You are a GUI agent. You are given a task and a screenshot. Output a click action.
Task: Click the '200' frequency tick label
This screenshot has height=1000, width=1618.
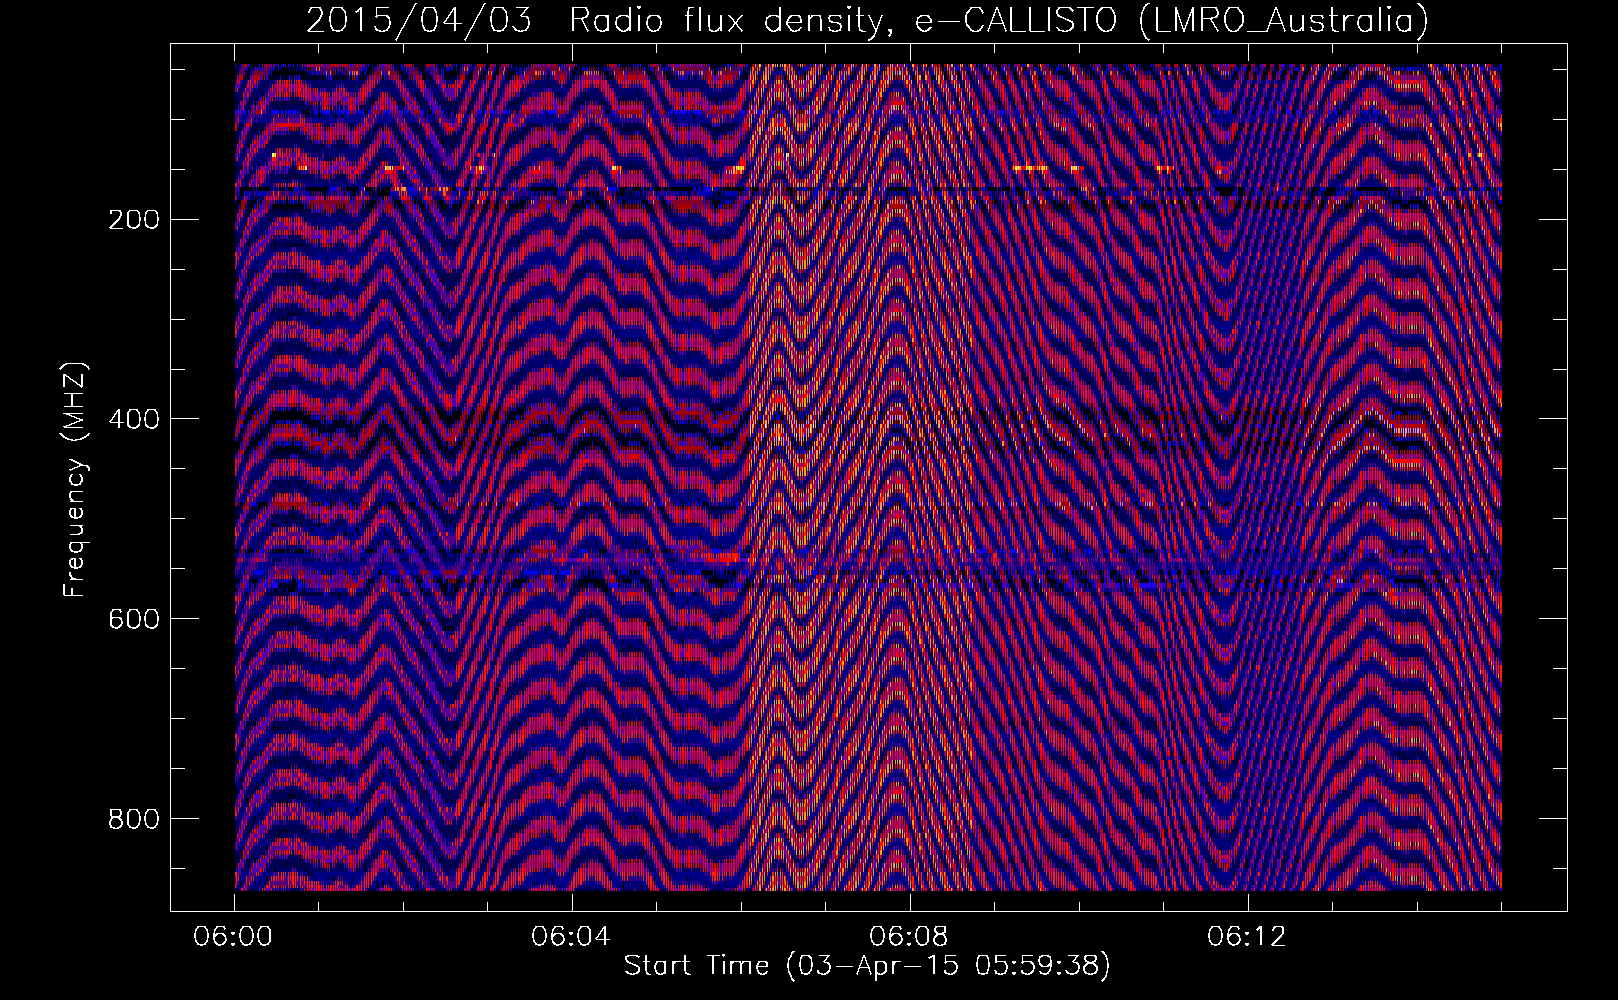(133, 219)
